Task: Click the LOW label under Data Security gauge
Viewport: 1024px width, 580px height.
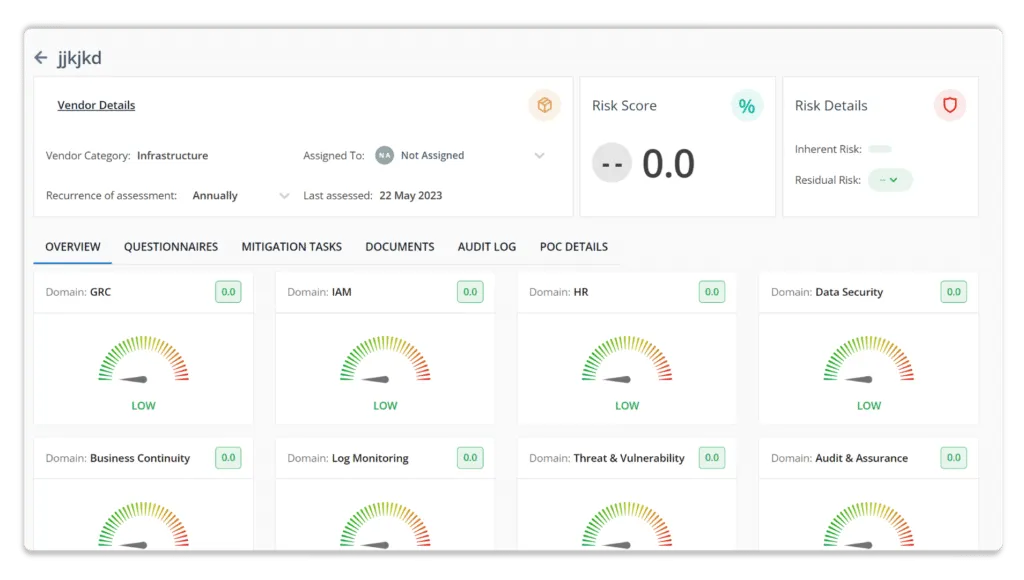Action: (869, 406)
